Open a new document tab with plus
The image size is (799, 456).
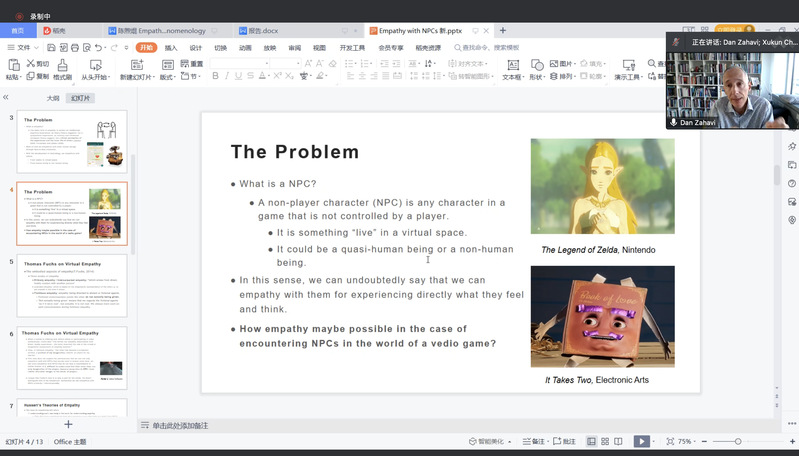pos(503,31)
